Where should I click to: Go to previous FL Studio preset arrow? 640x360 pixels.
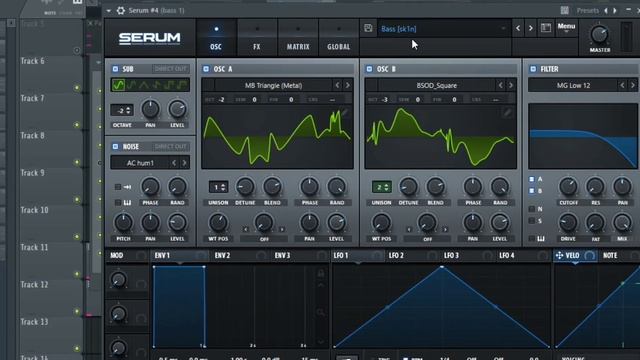pyautogui.click(x=606, y=11)
